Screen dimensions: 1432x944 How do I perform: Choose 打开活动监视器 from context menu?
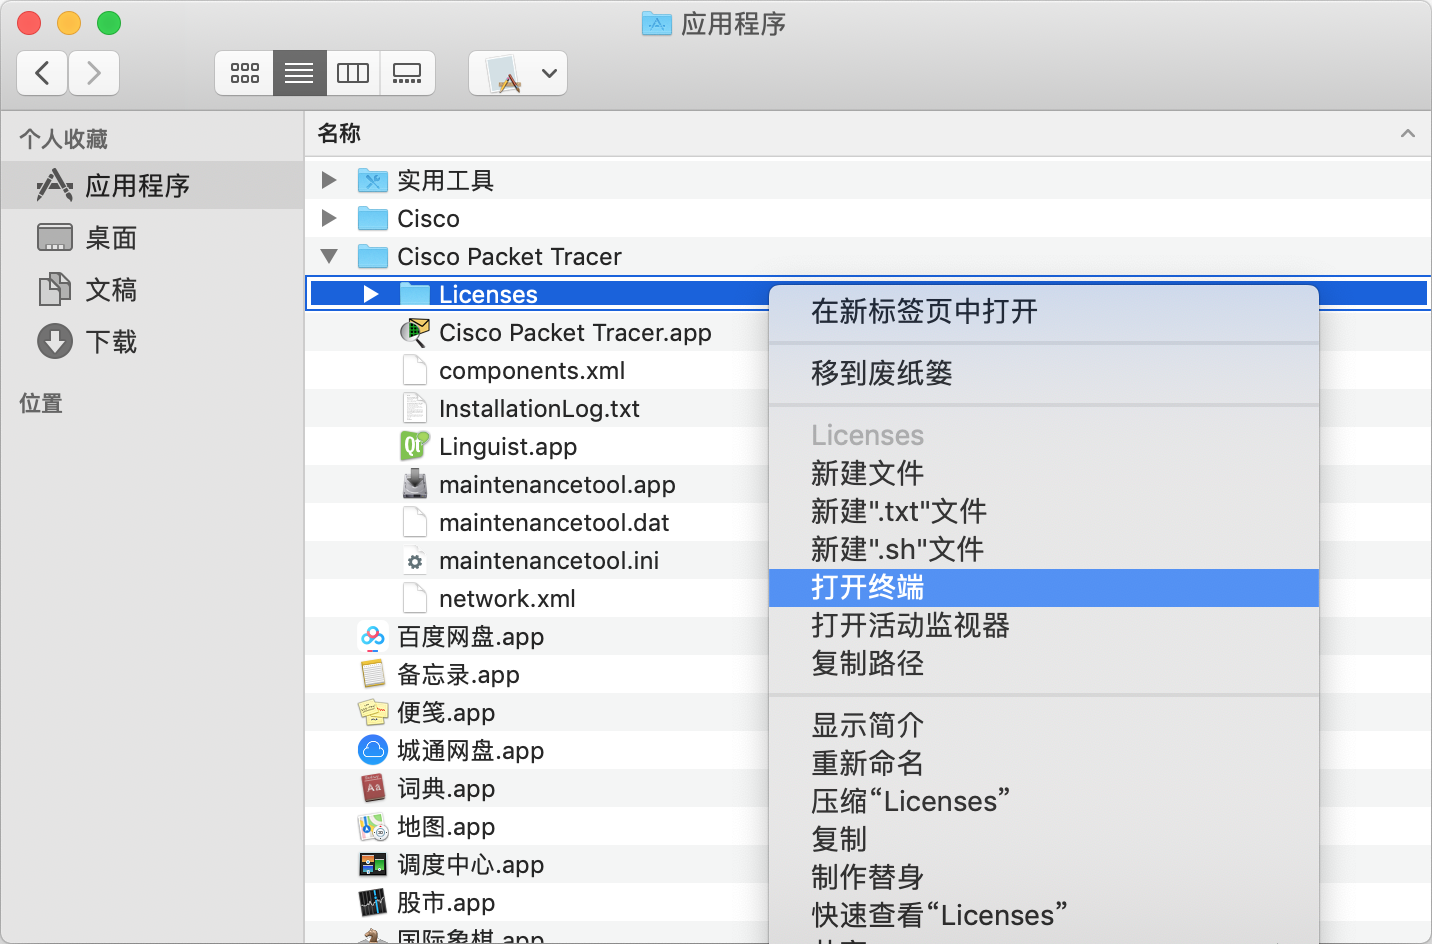(1044, 625)
